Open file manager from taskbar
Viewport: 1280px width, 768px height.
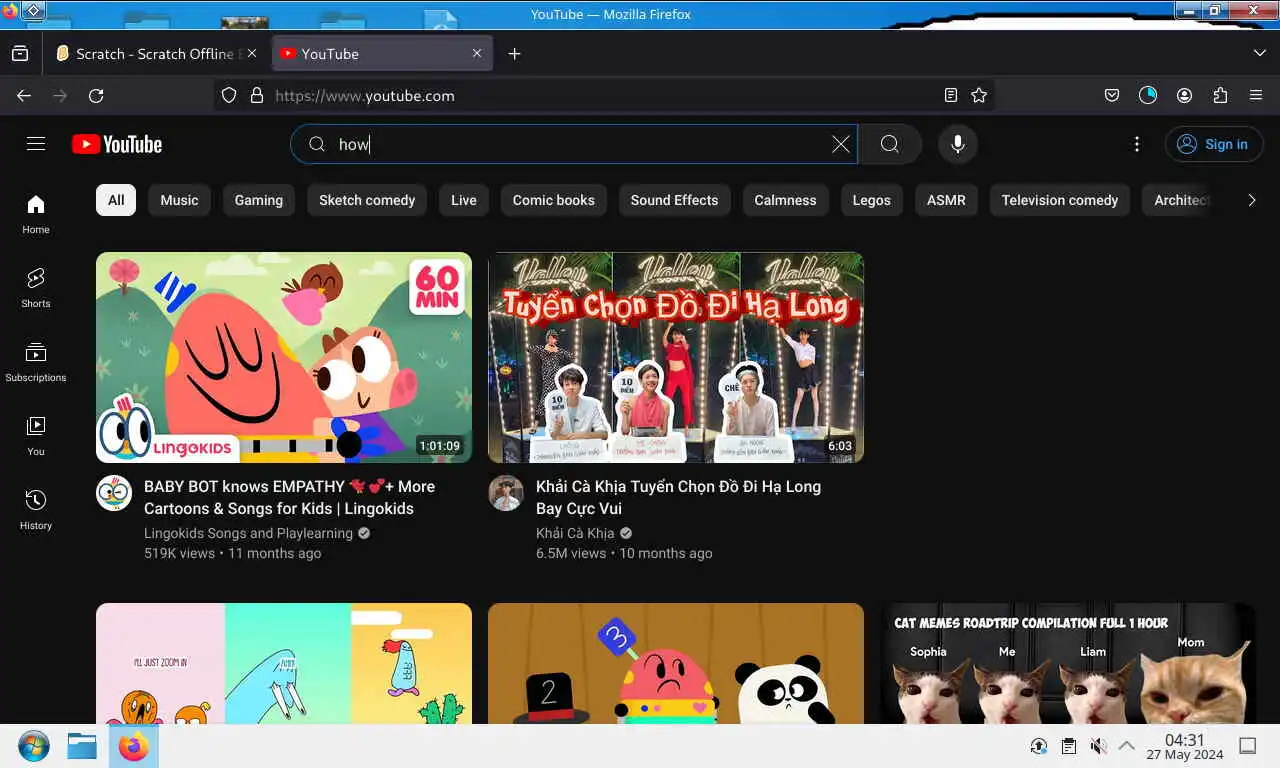pyautogui.click(x=82, y=746)
